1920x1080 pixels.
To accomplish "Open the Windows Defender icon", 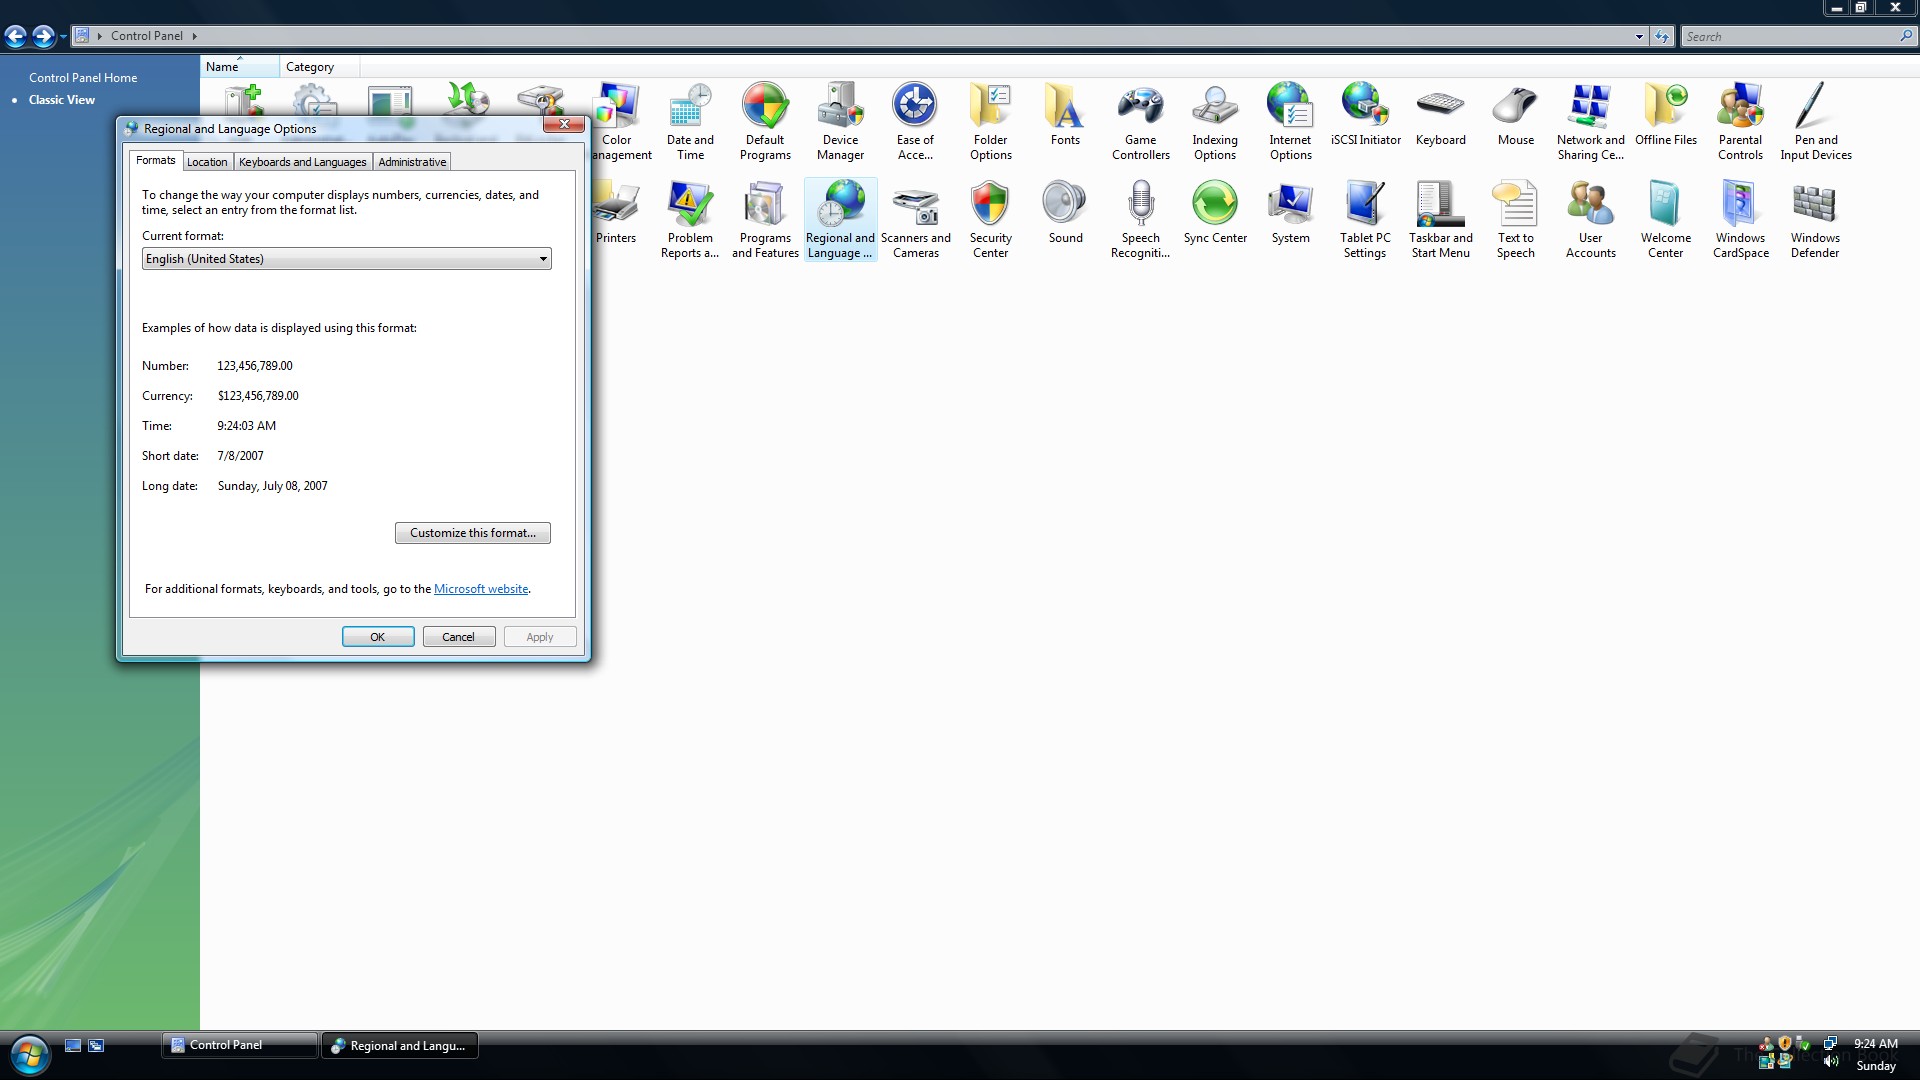I will (x=1814, y=218).
